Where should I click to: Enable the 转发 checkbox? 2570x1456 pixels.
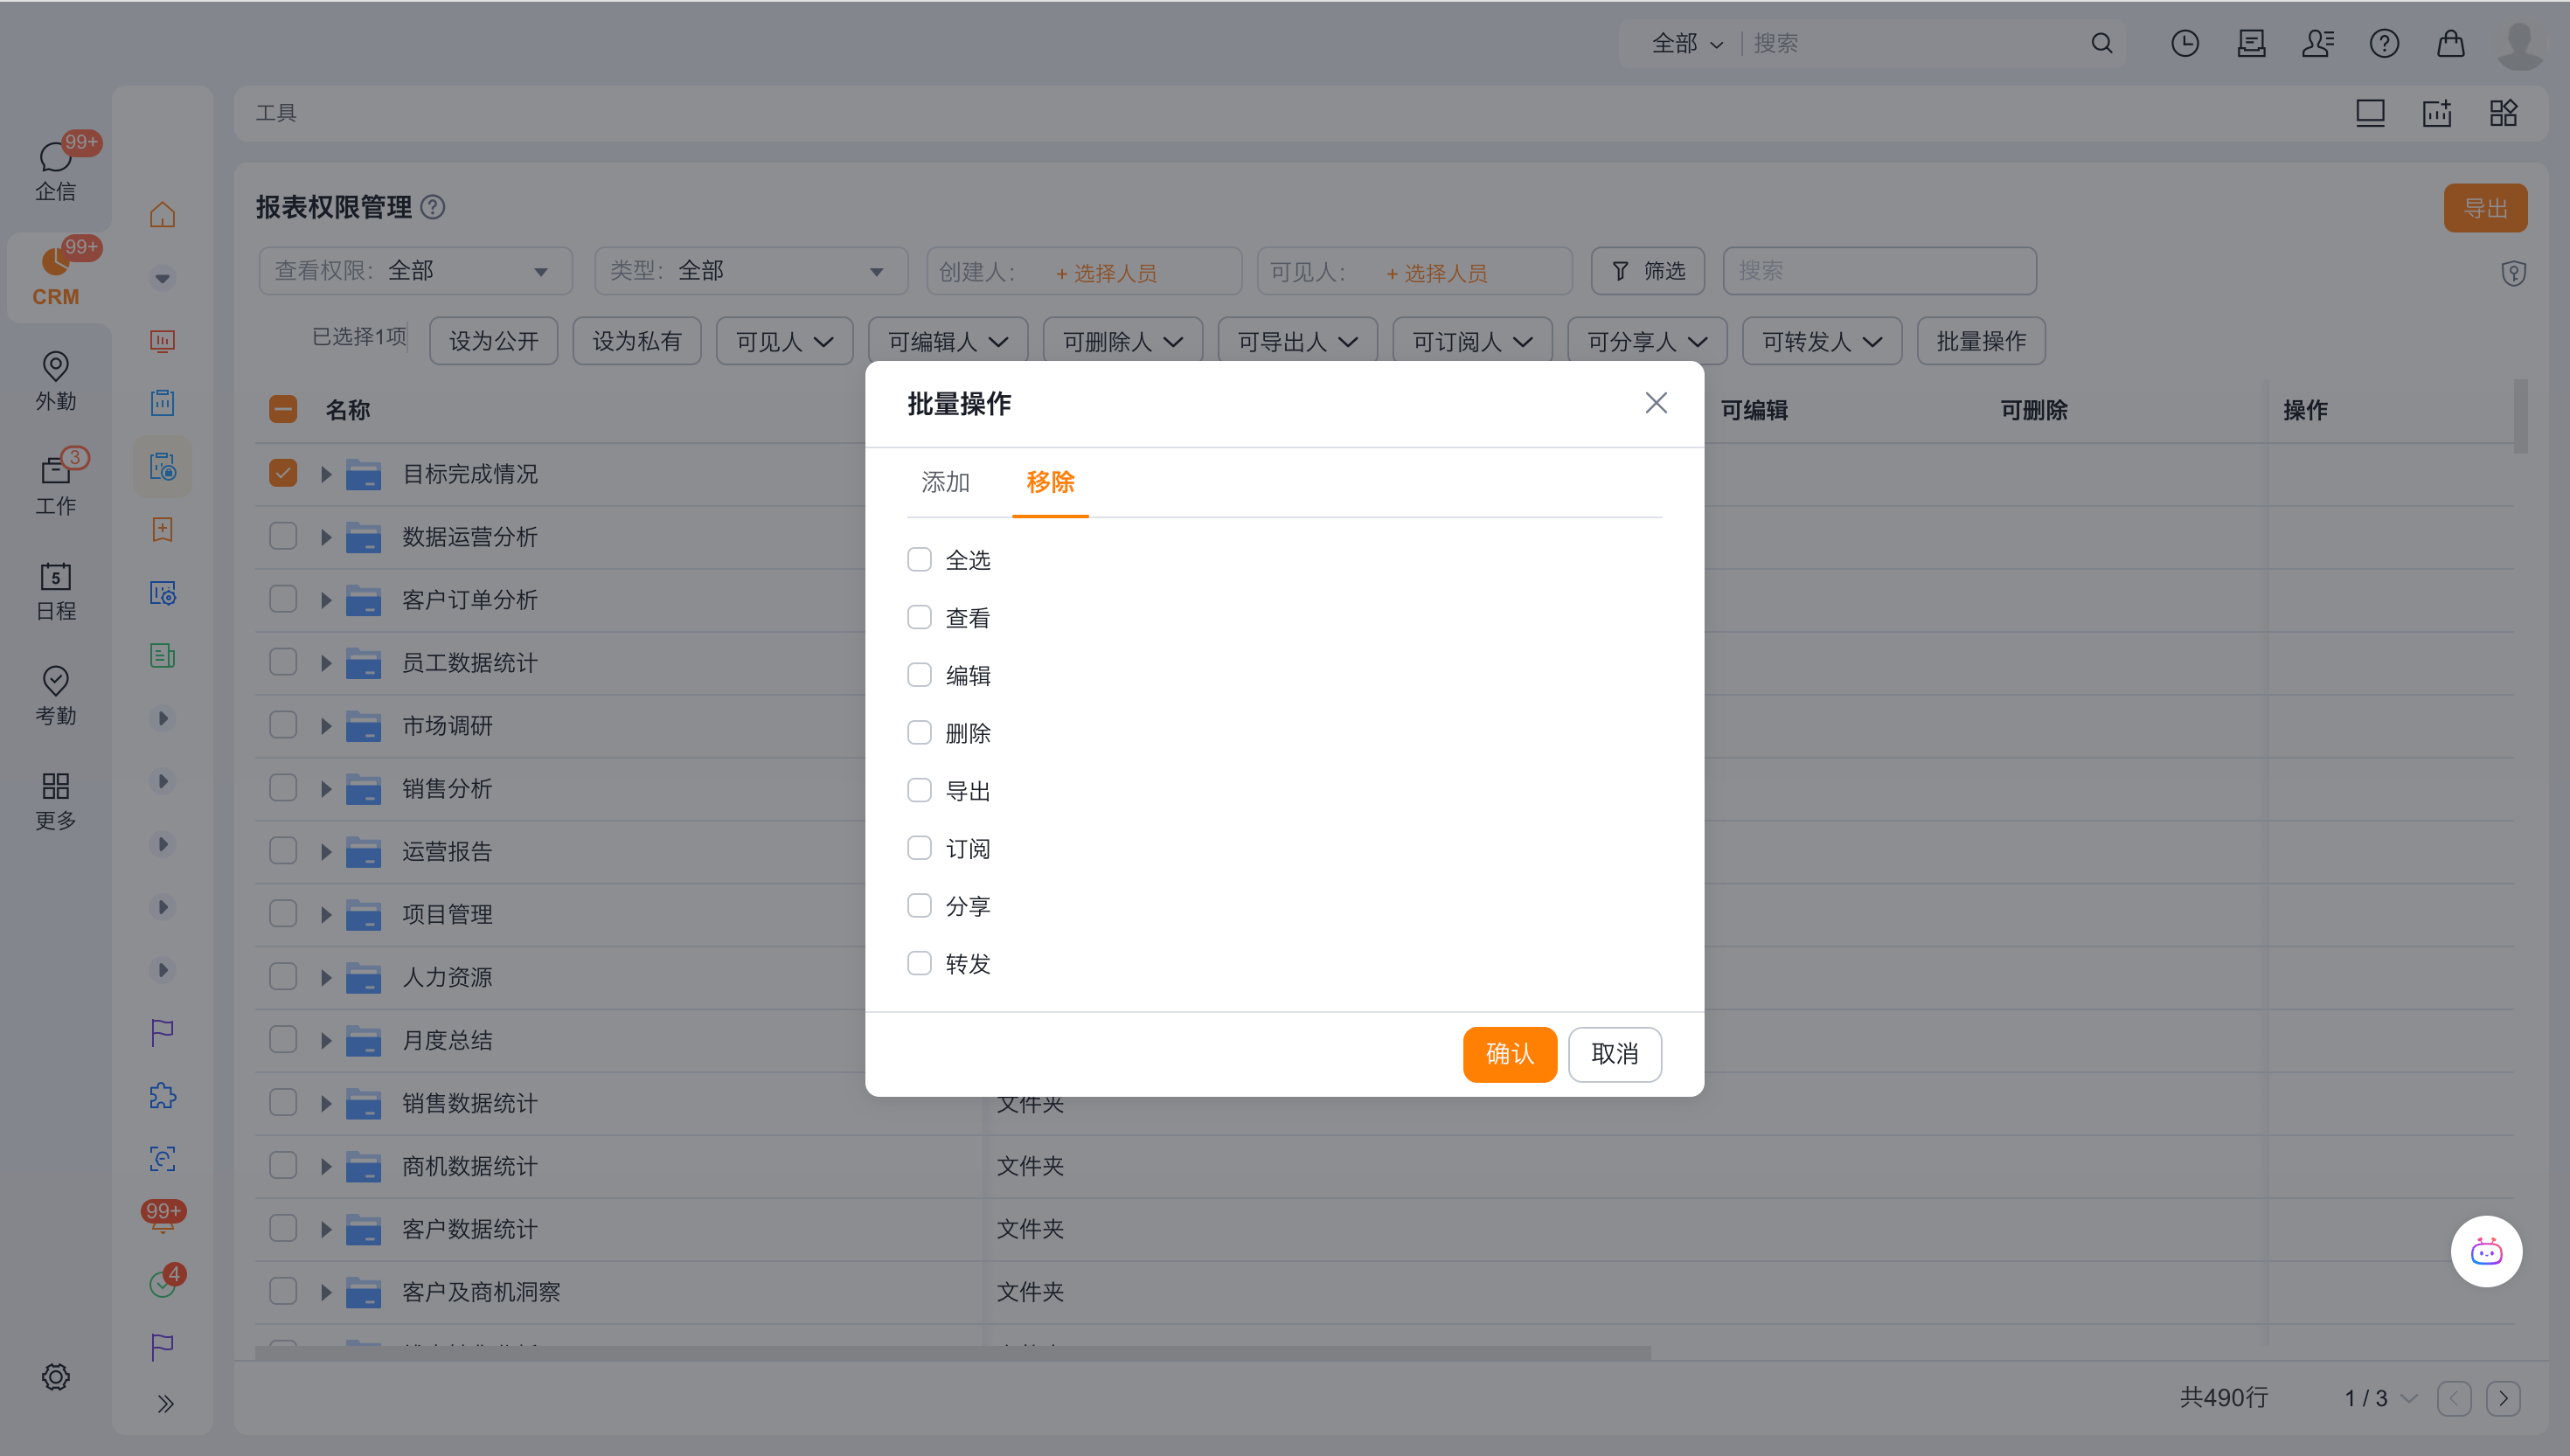918,963
